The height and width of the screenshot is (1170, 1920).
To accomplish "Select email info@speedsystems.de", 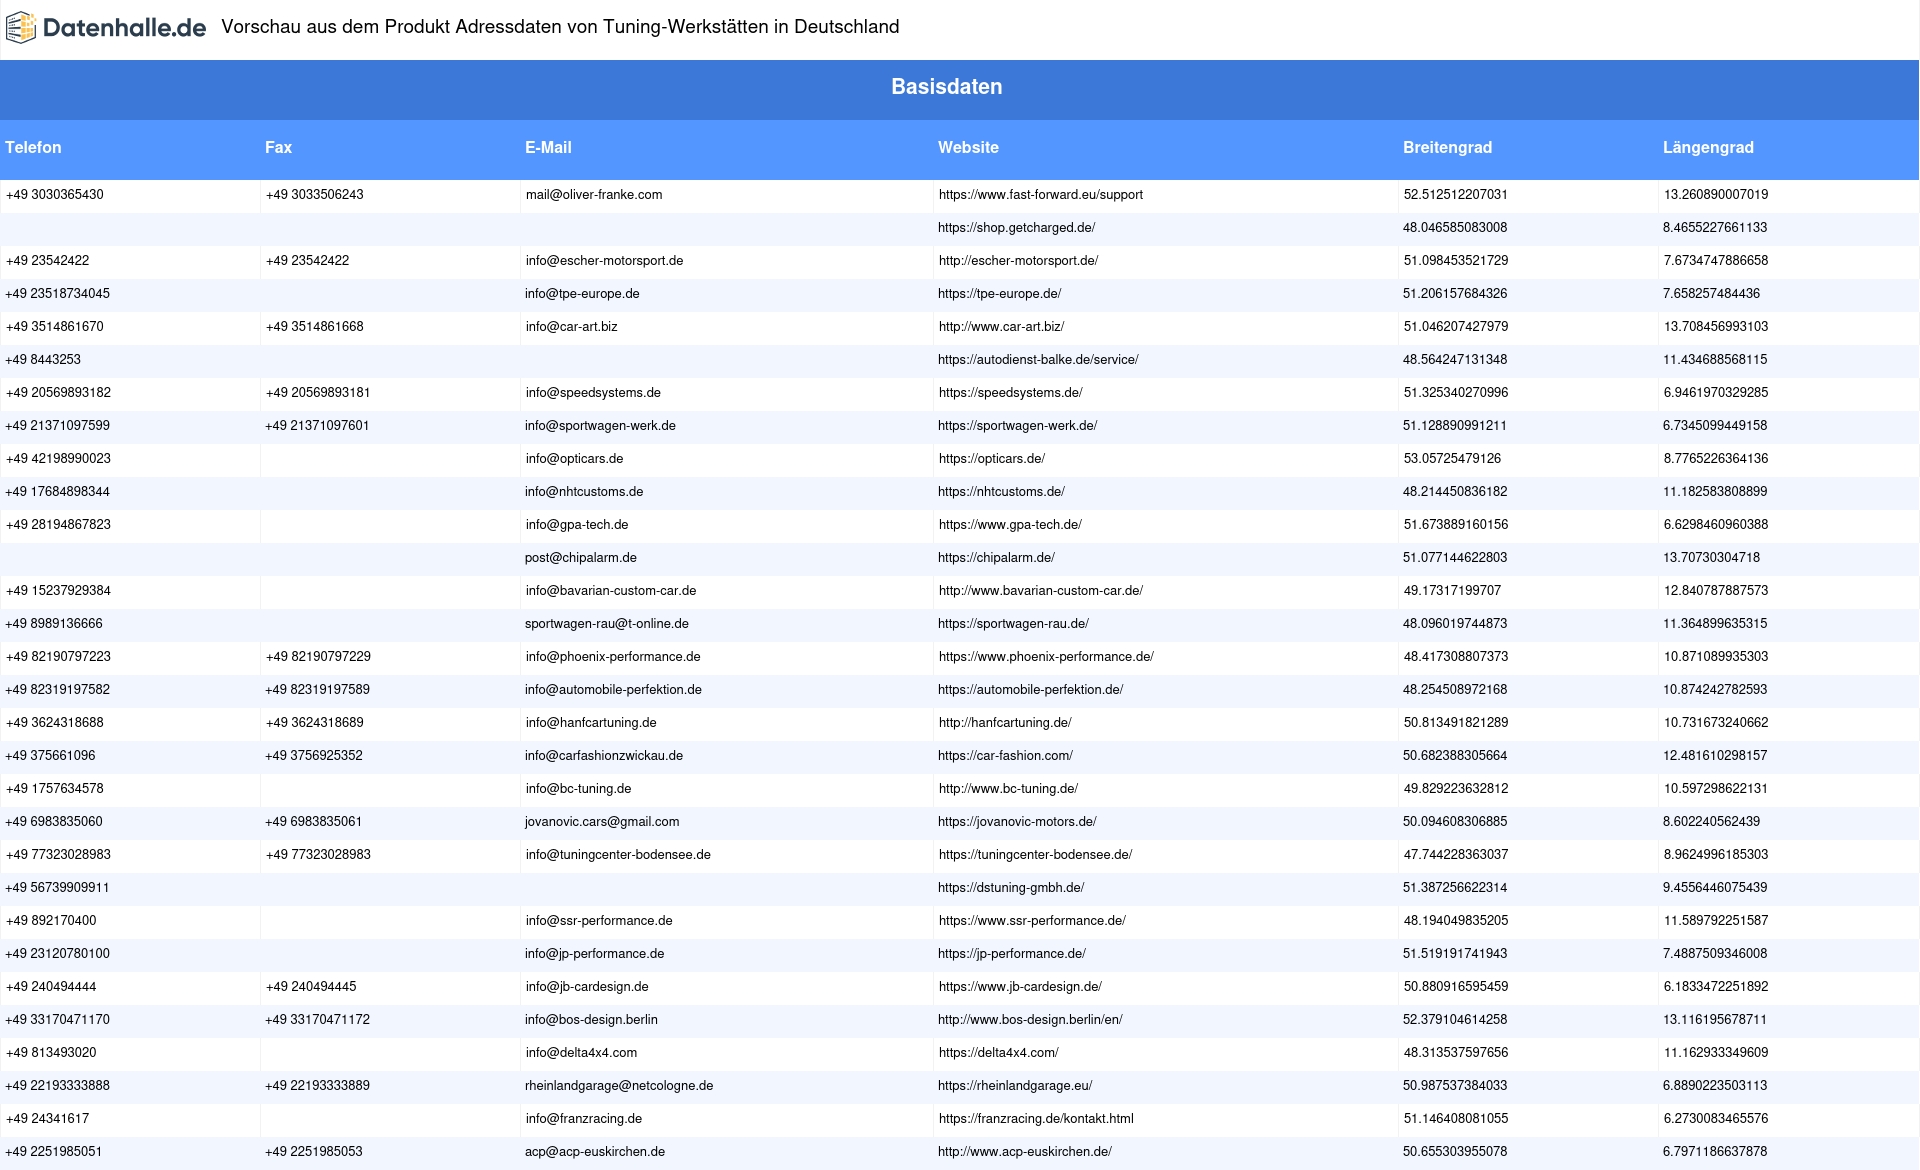I will (x=593, y=393).
